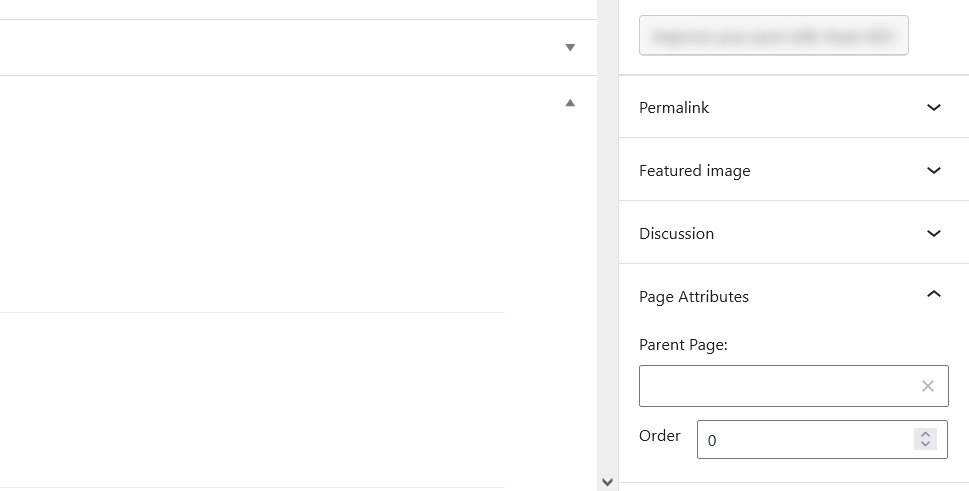969x491 pixels.
Task: Click inside the Order number field
Action: 822,440
